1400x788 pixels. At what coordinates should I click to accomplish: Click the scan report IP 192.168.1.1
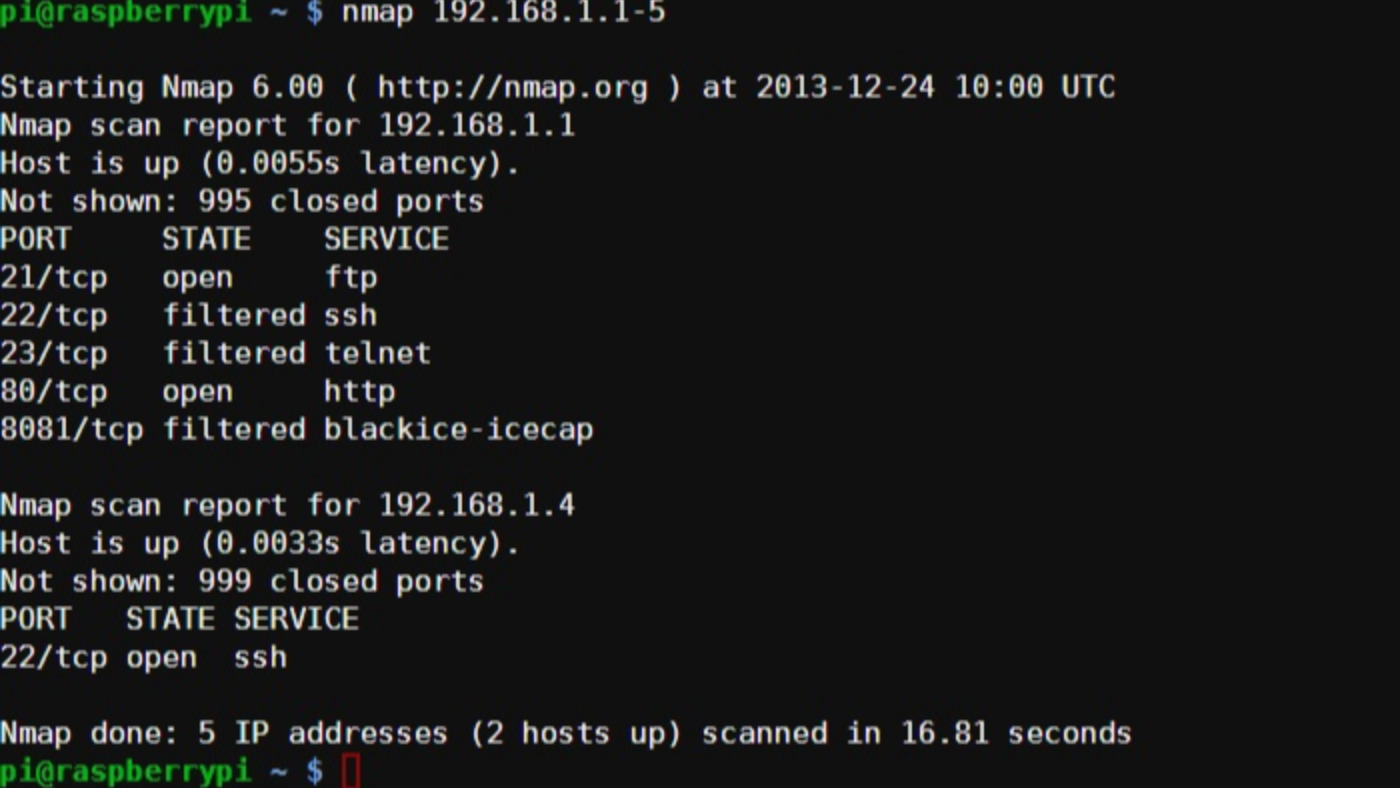pyautogui.click(x=476, y=125)
